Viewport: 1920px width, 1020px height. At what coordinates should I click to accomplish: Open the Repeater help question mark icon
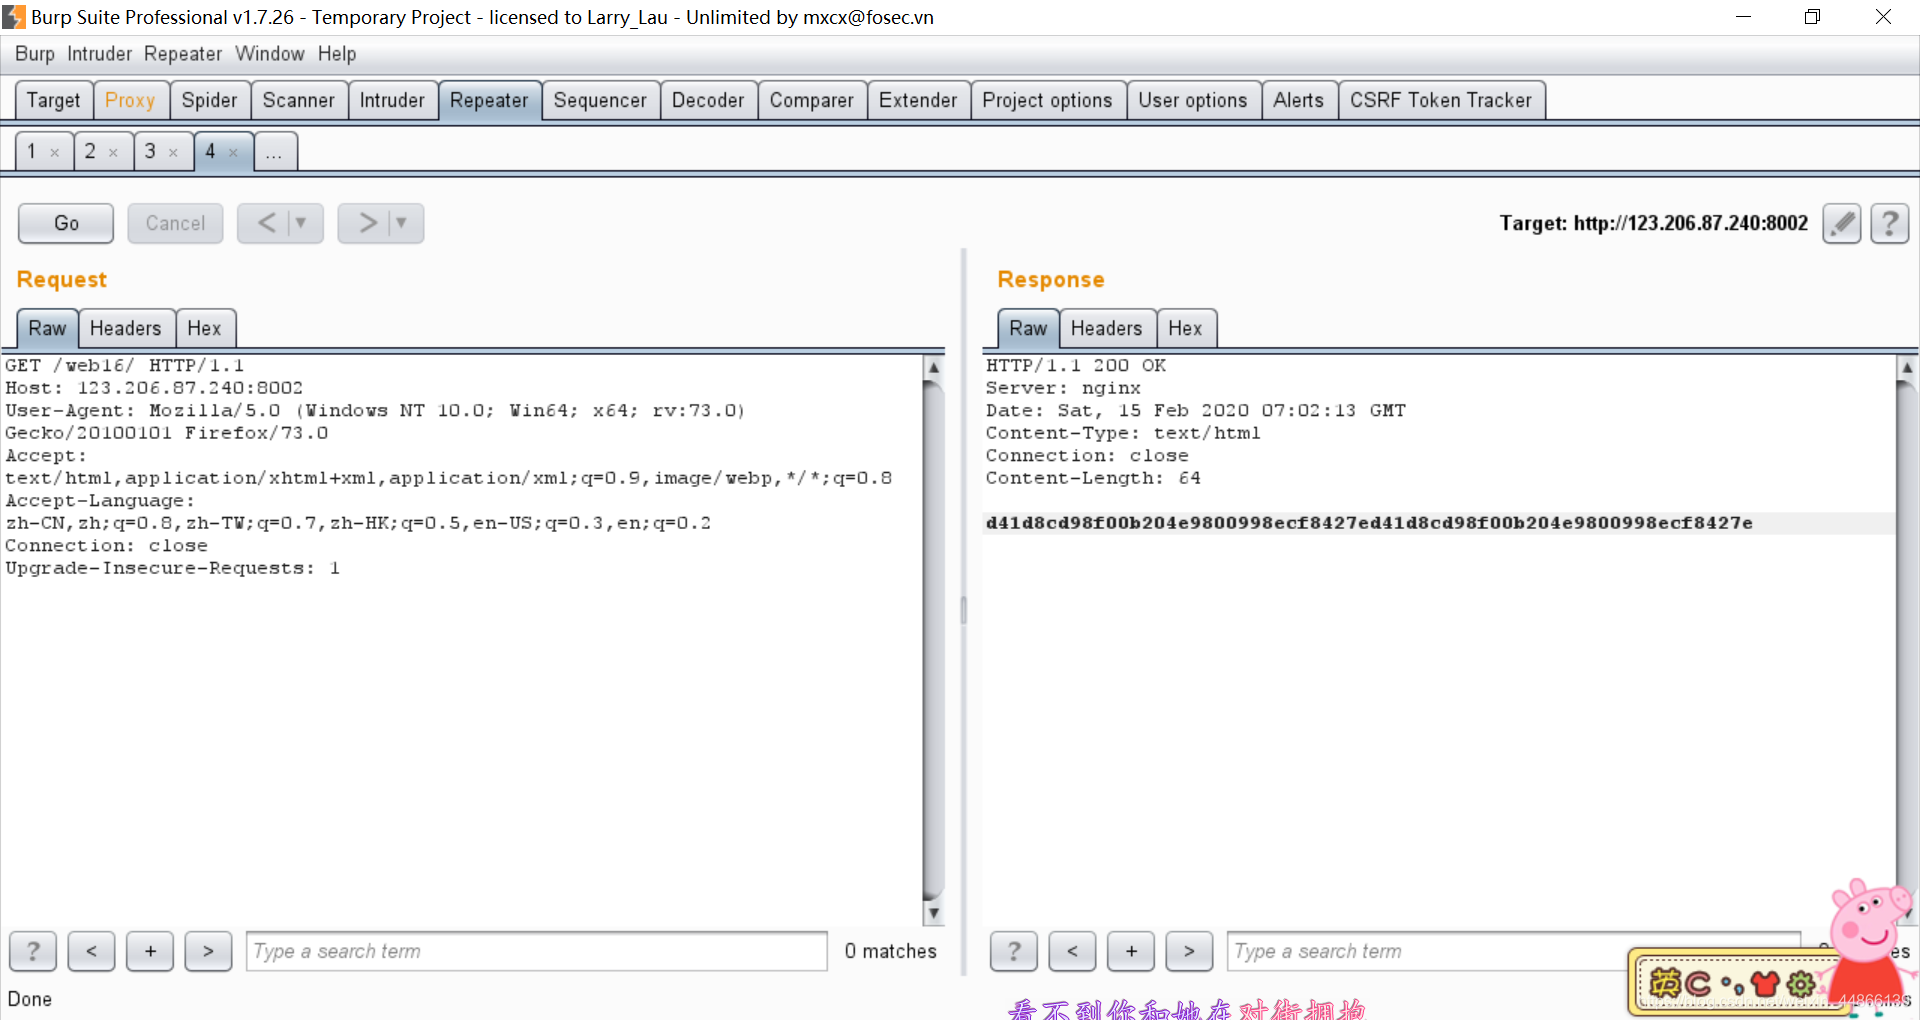(x=1889, y=223)
